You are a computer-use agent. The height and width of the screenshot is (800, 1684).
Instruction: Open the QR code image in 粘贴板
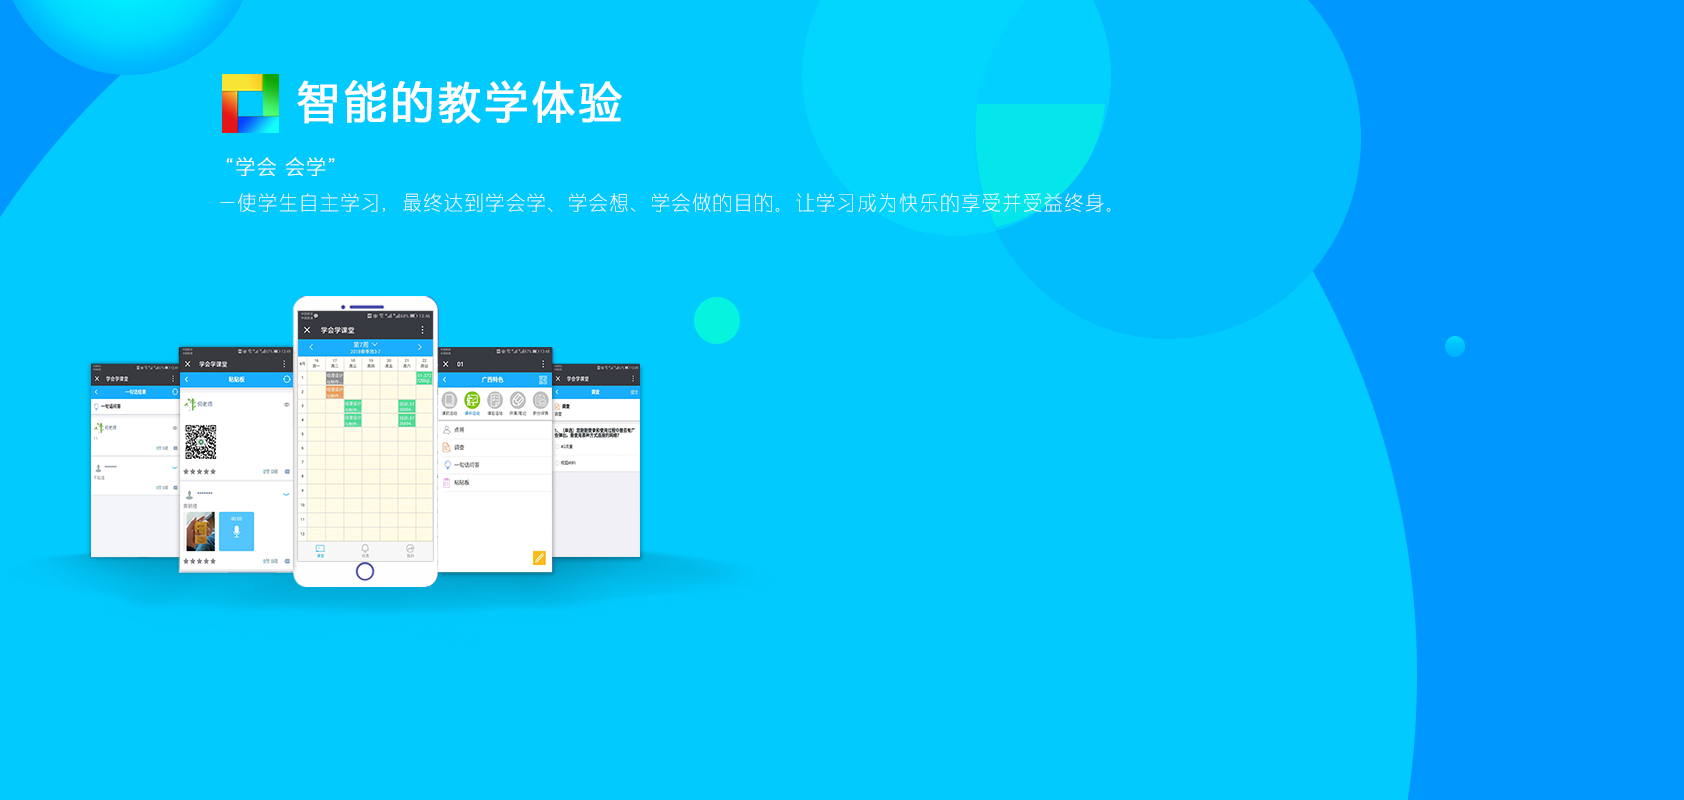click(x=201, y=441)
